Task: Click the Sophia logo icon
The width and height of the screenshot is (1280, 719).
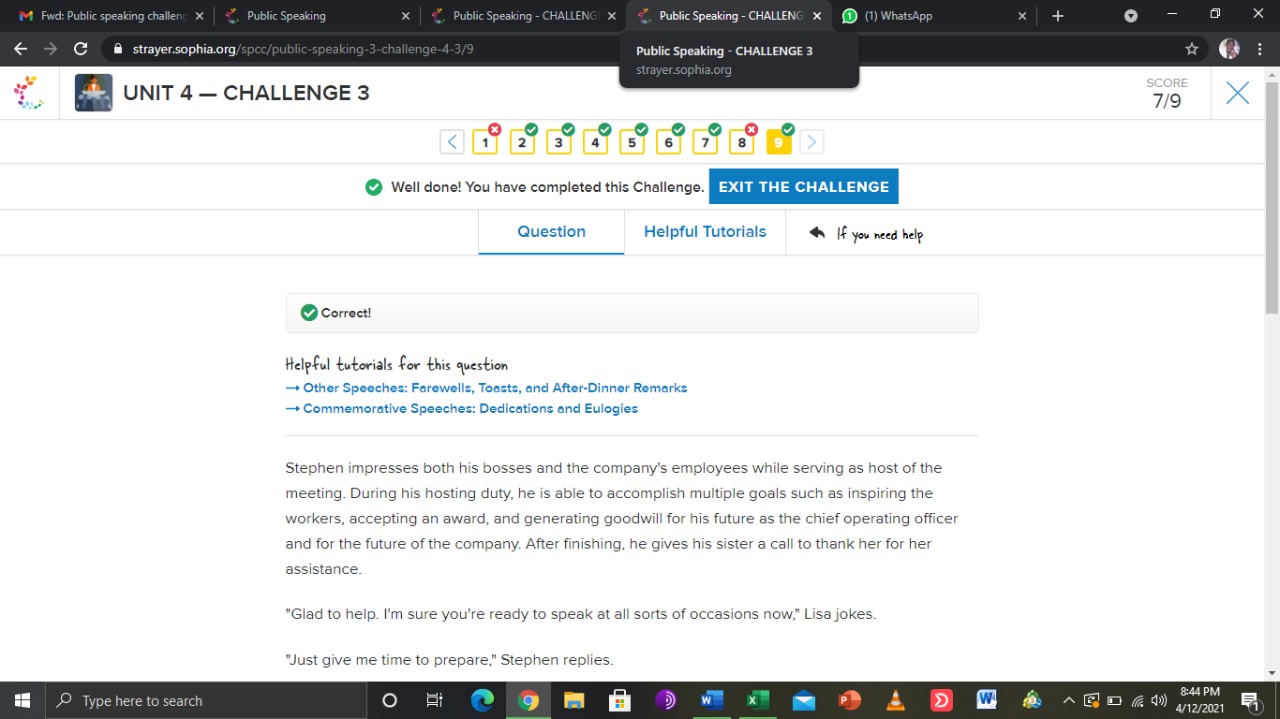Action: click(29, 93)
